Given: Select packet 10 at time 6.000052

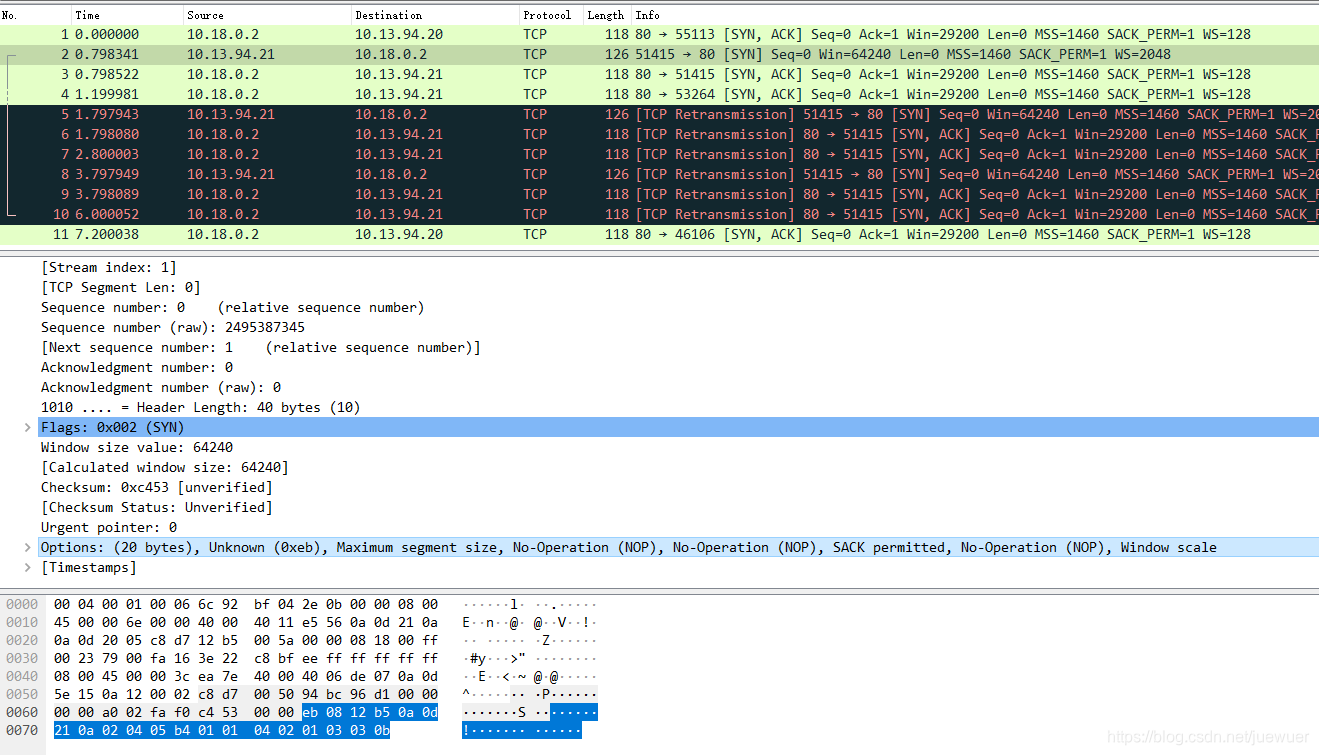Looking at the screenshot, I should point(659,214).
